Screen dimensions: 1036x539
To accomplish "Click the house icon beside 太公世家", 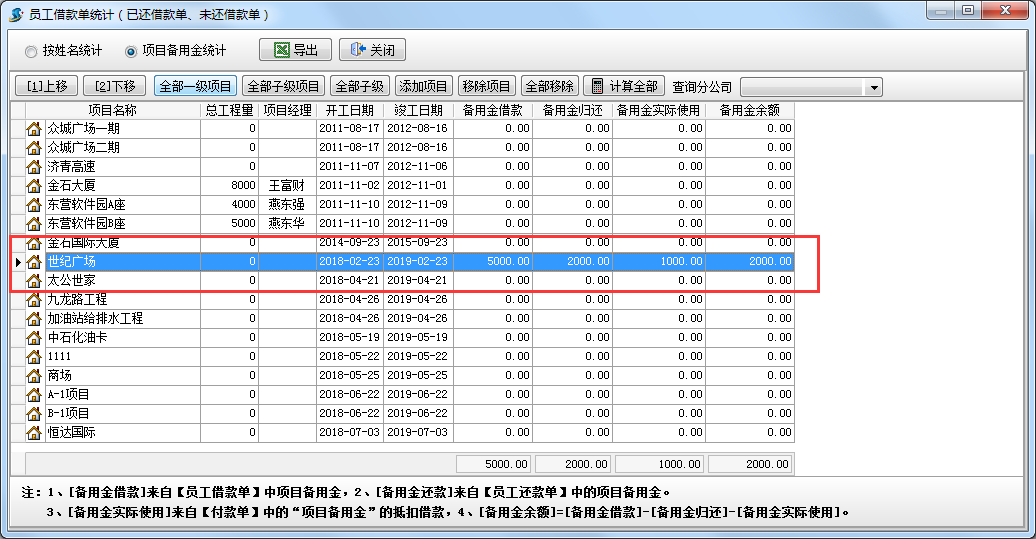I will pos(33,281).
